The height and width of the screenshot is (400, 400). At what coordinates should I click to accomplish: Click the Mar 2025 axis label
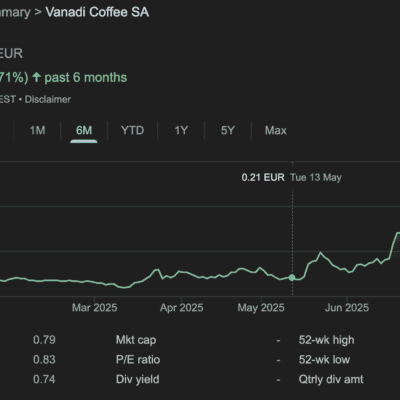(94, 308)
